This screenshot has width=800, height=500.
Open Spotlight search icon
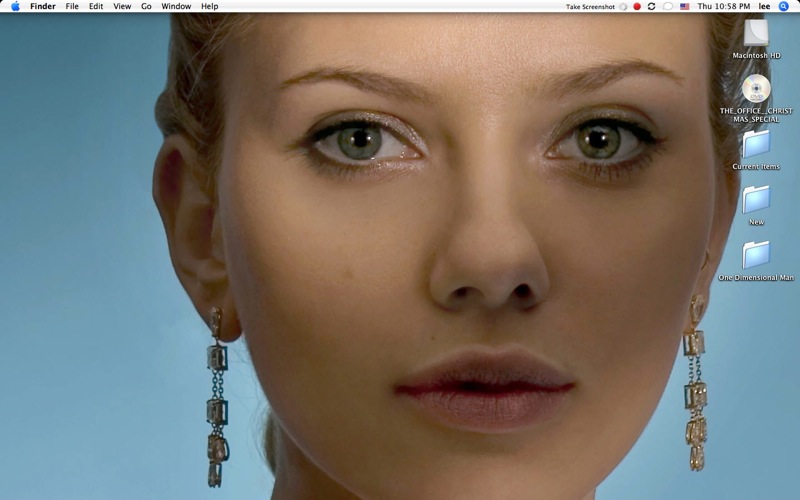[784, 6]
